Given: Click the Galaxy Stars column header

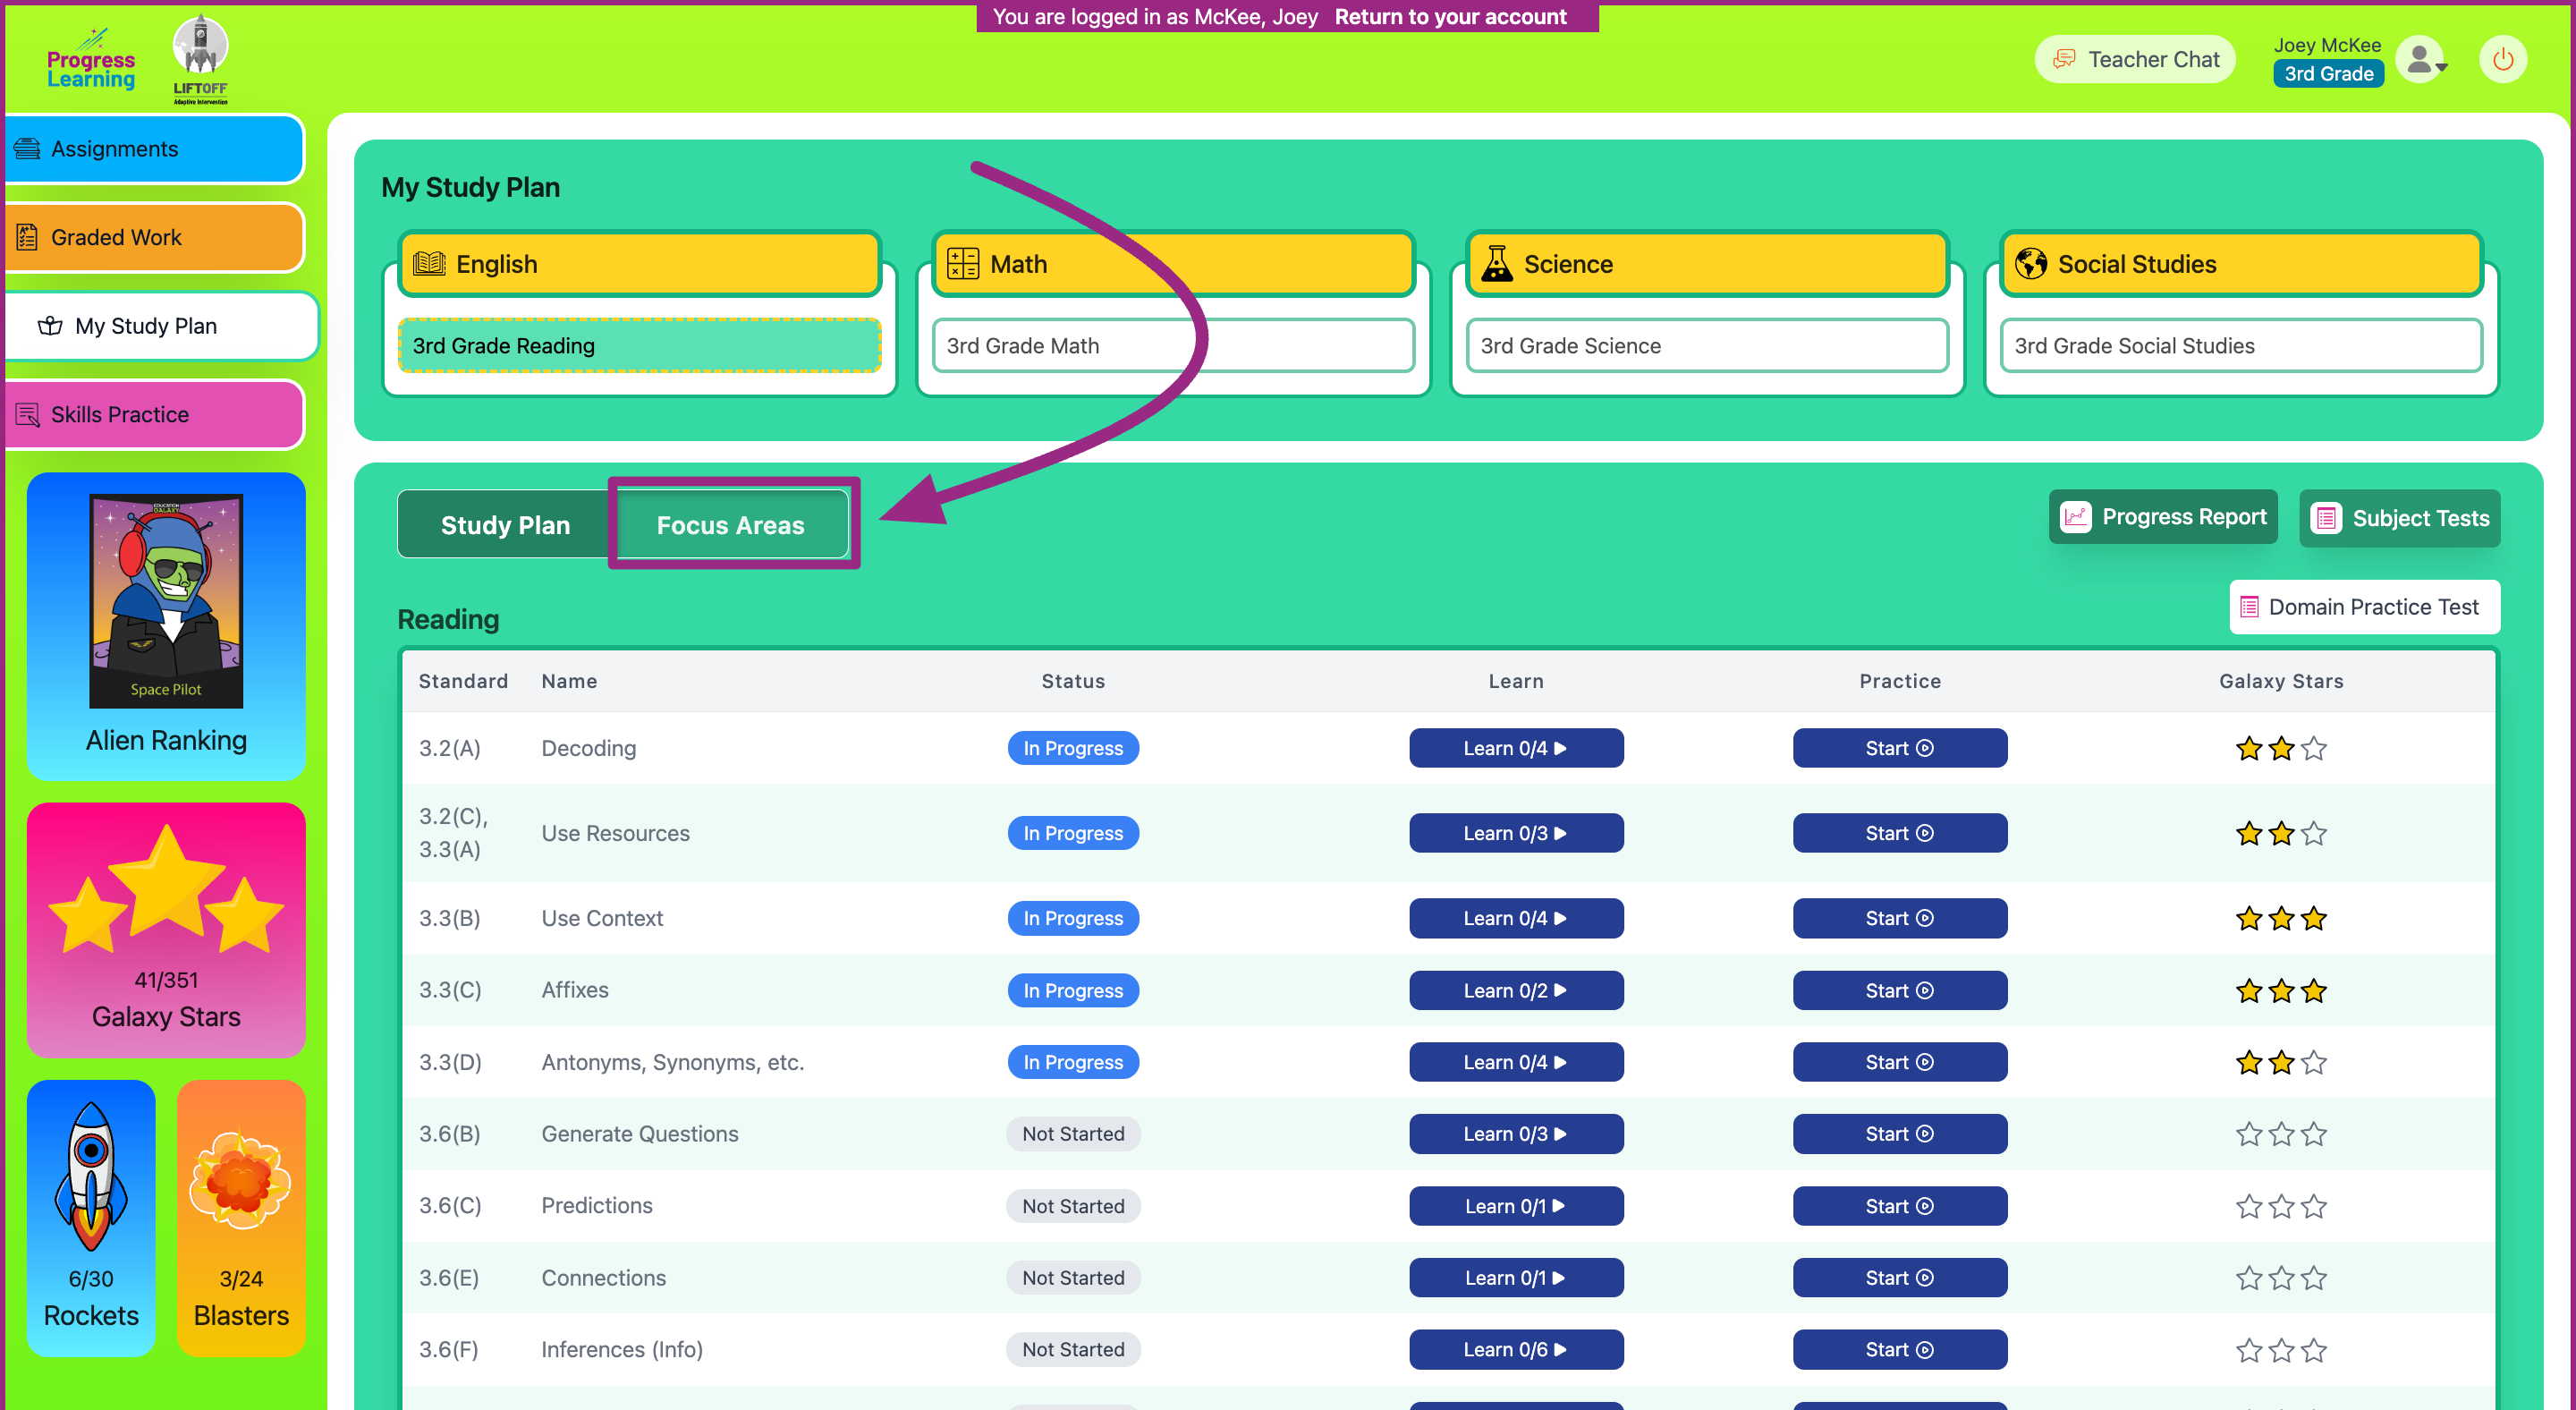Looking at the screenshot, I should (2281, 681).
